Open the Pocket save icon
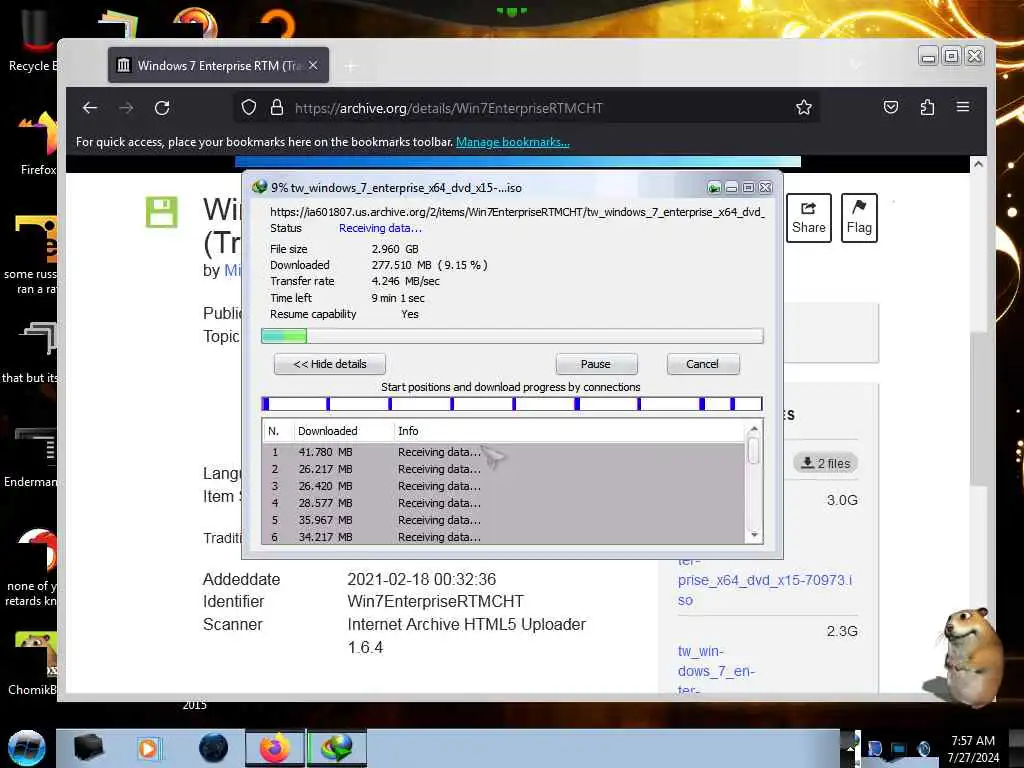This screenshot has height=768, width=1024. click(891, 107)
